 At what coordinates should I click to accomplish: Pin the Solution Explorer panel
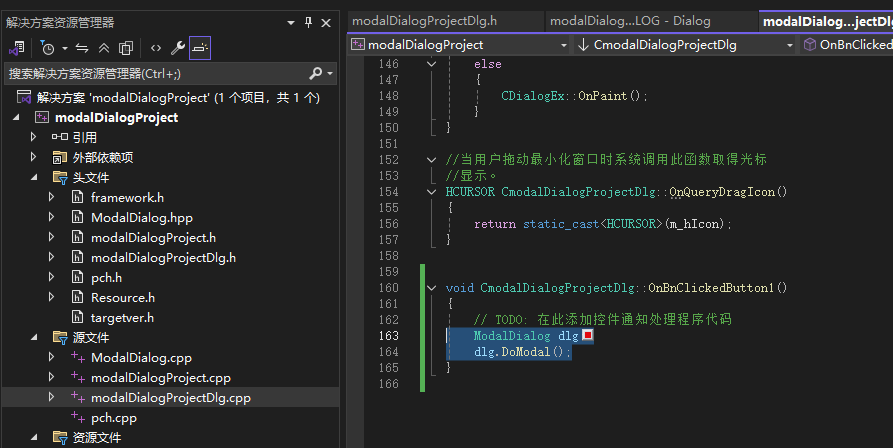click(x=308, y=22)
